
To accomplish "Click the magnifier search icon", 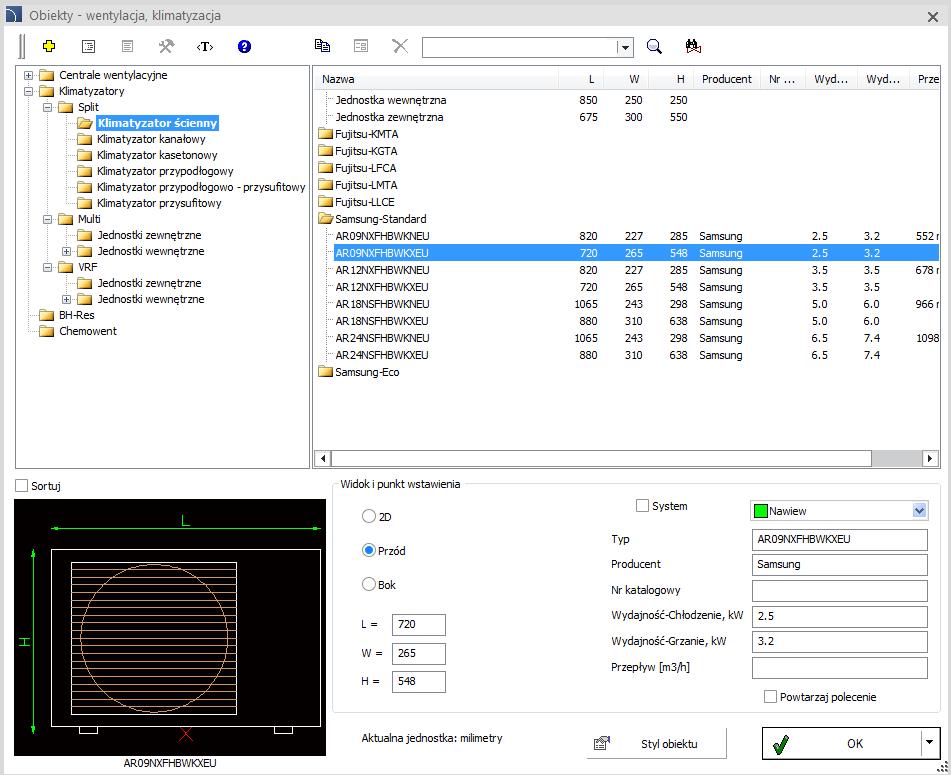I will (x=654, y=46).
